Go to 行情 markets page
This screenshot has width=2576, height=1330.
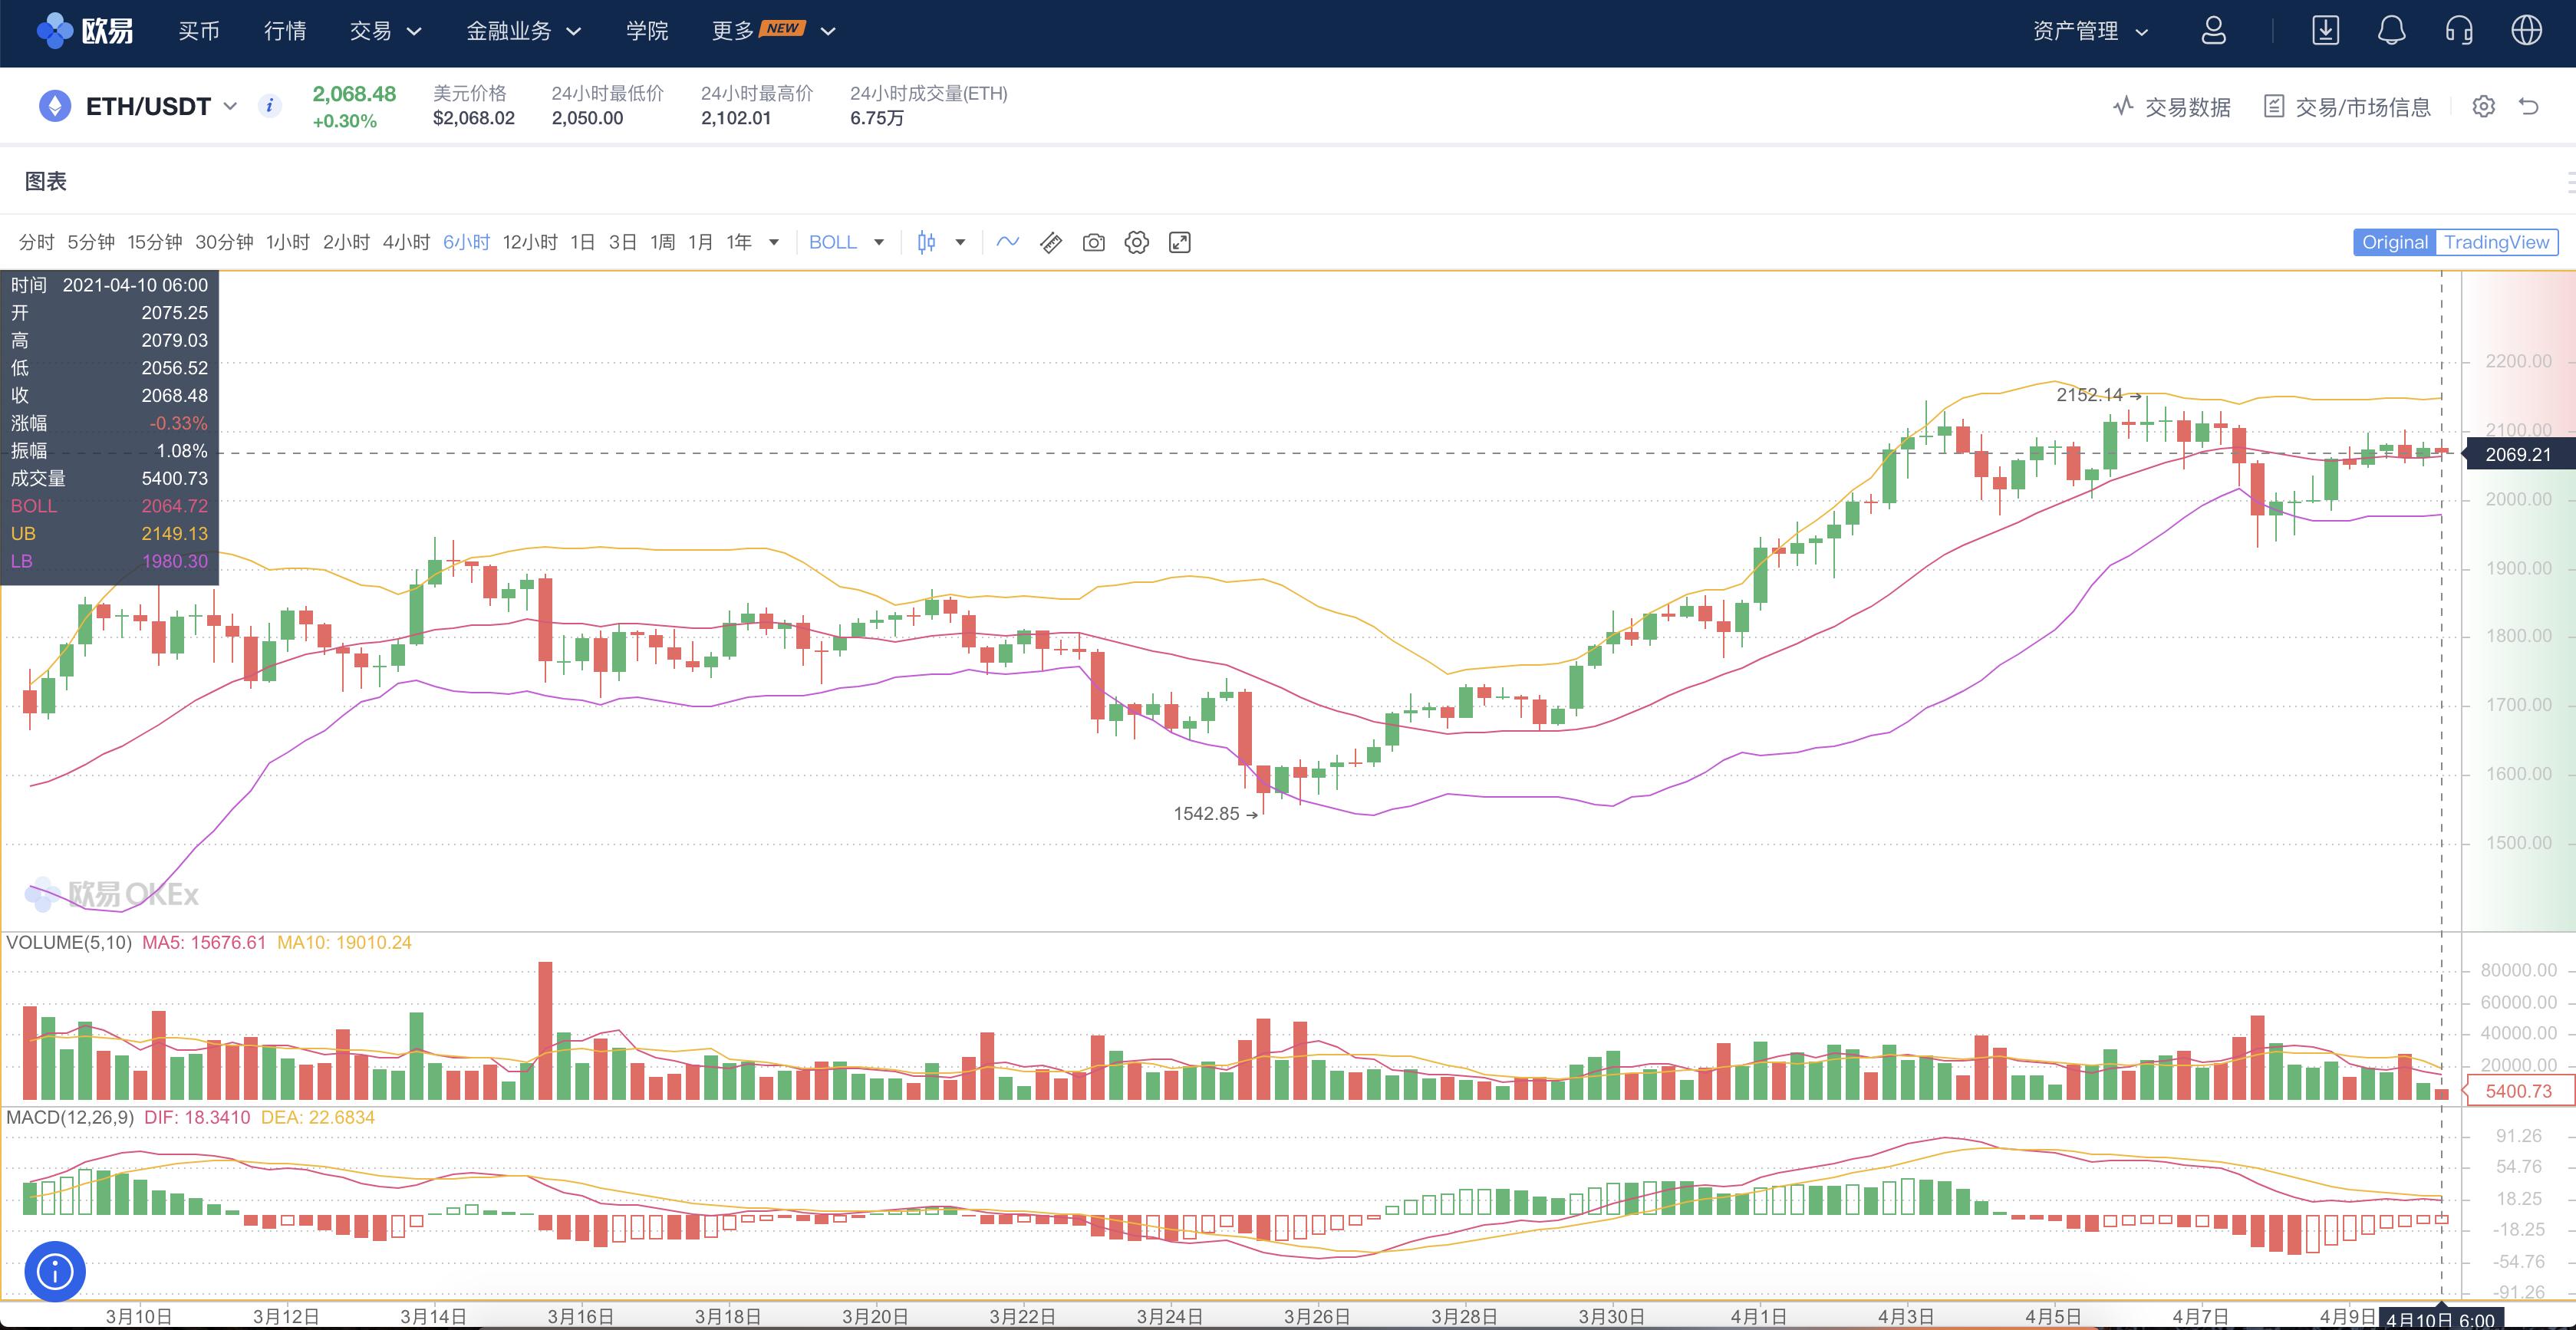coord(285,31)
